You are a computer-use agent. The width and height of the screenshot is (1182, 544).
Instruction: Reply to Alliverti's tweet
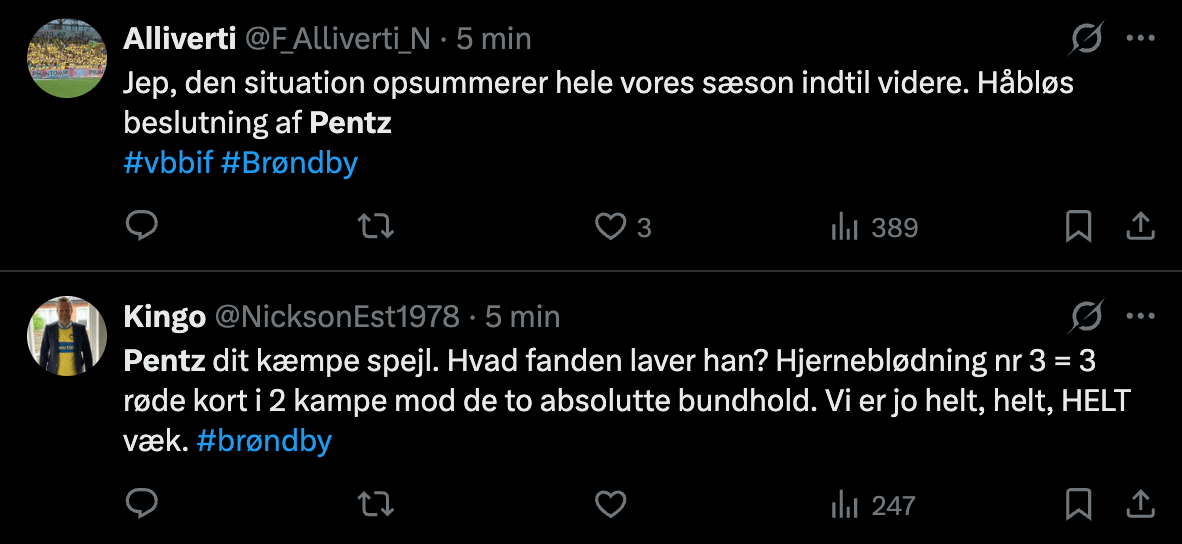tap(142, 228)
